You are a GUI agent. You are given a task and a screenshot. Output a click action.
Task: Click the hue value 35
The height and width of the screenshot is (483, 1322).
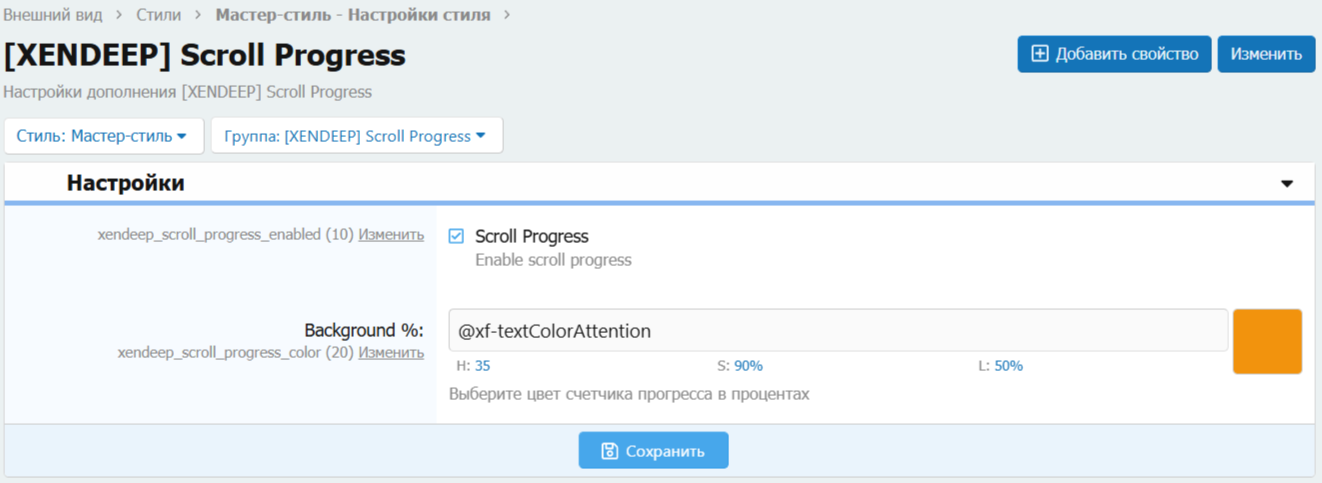tap(482, 366)
